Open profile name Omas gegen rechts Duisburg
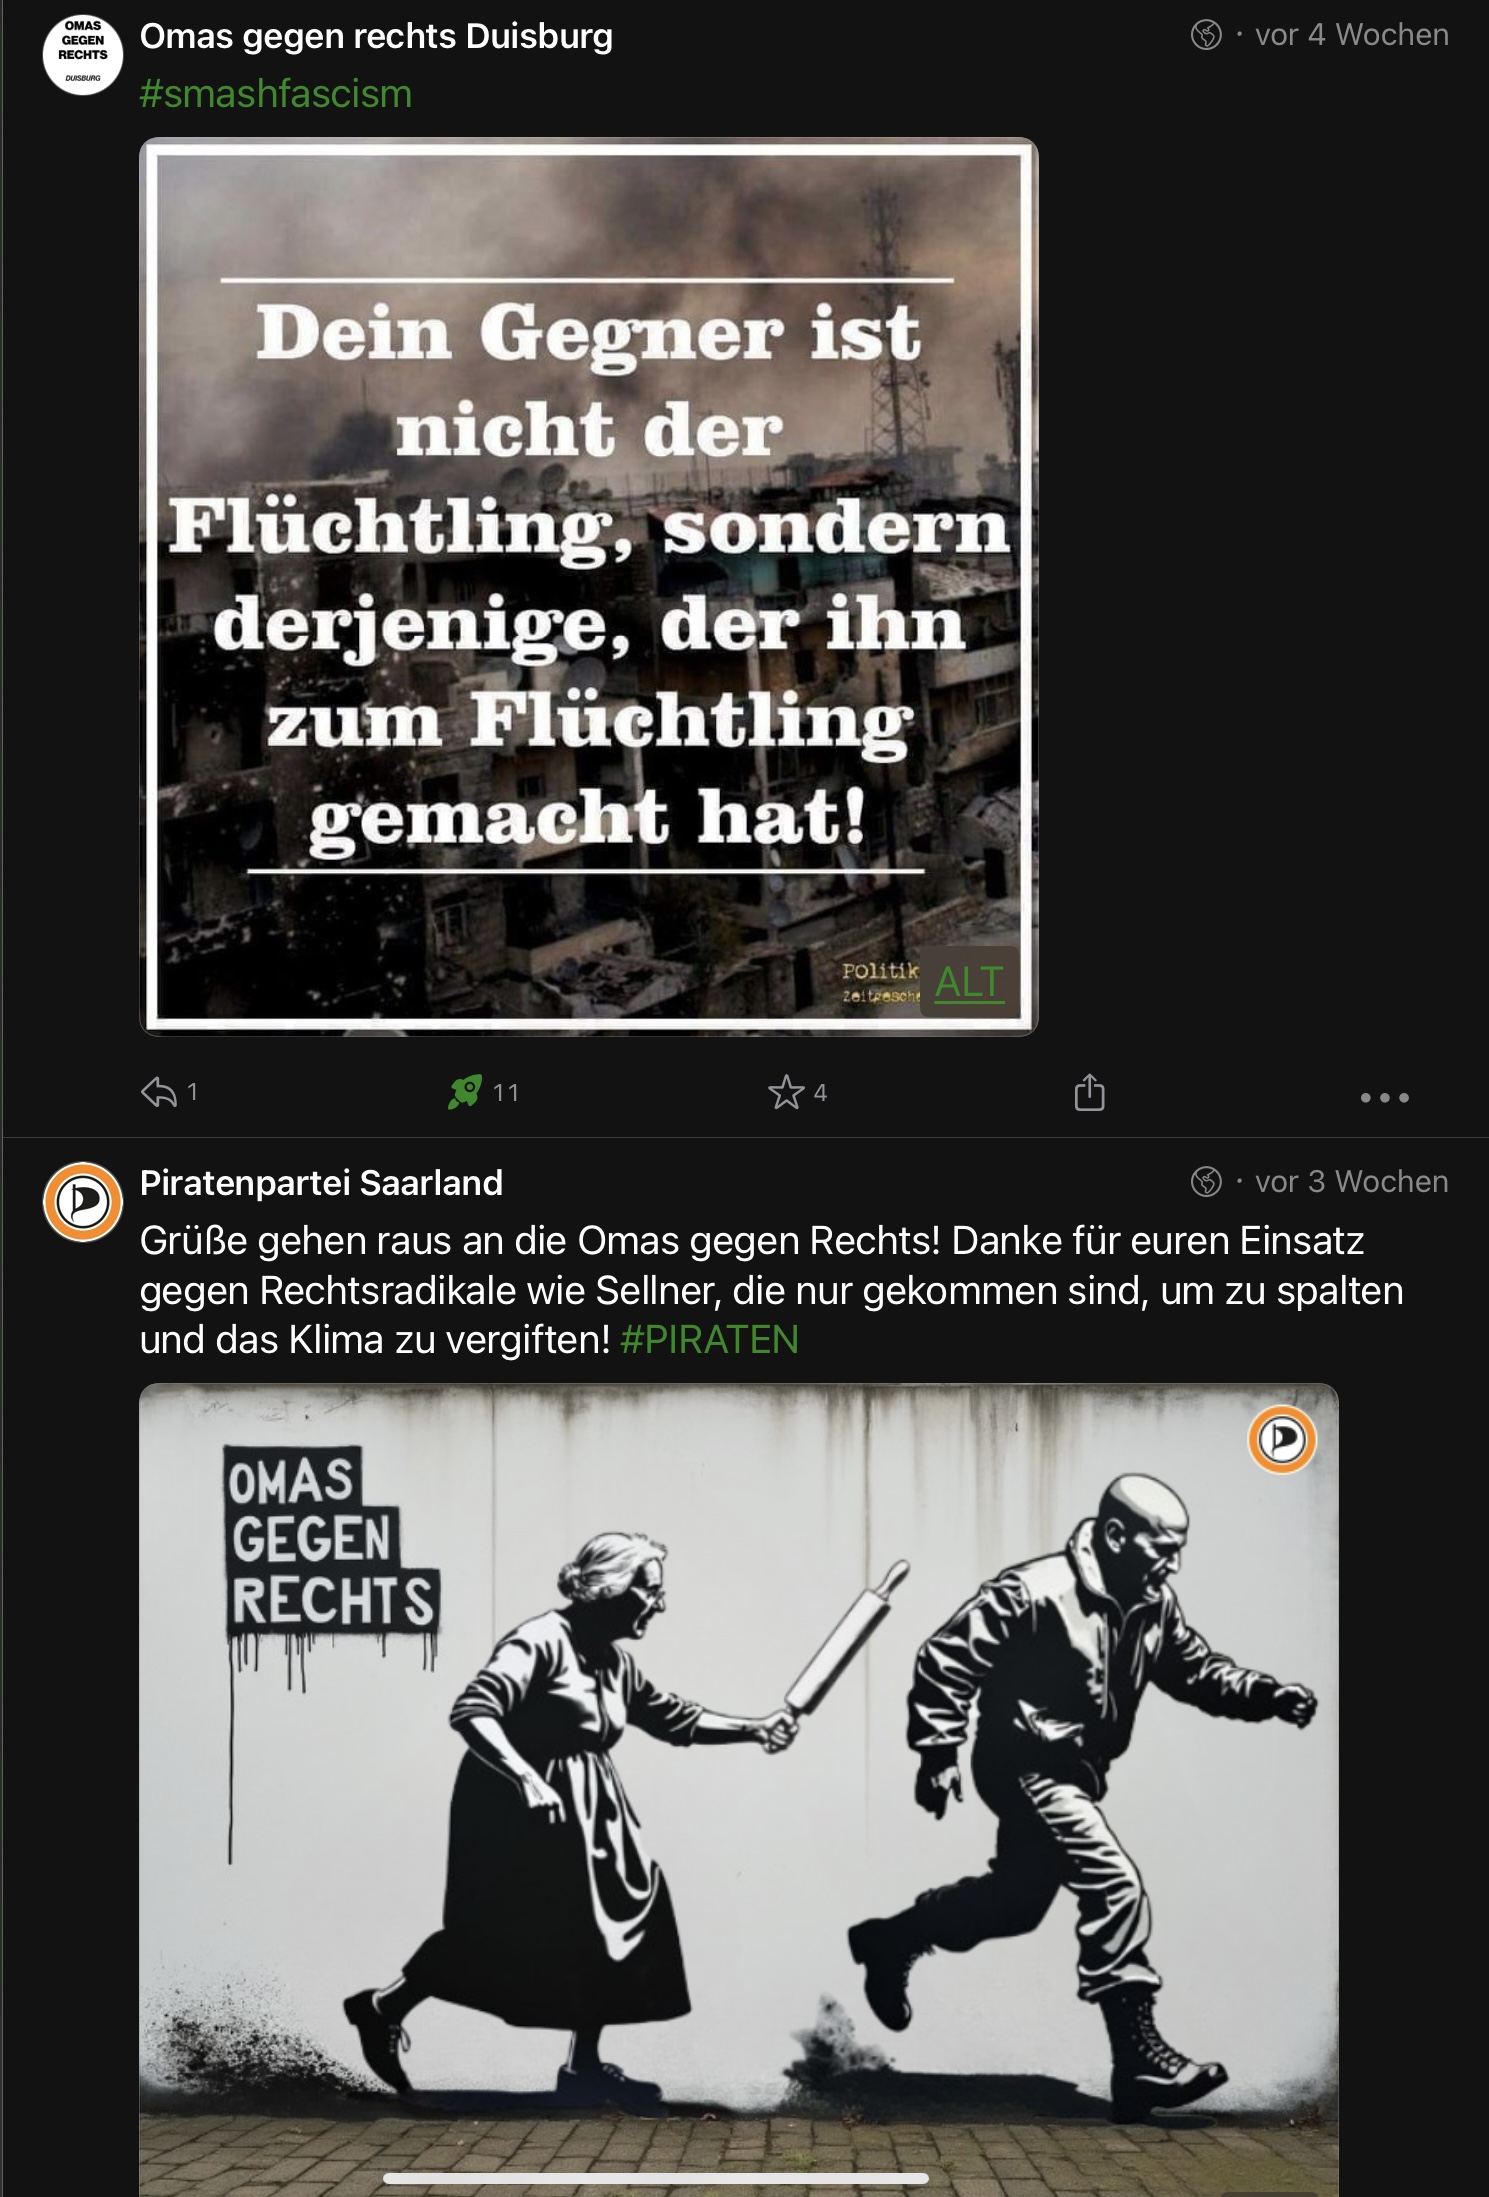This screenshot has width=1489, height=2197. click(x=376, y=36)
